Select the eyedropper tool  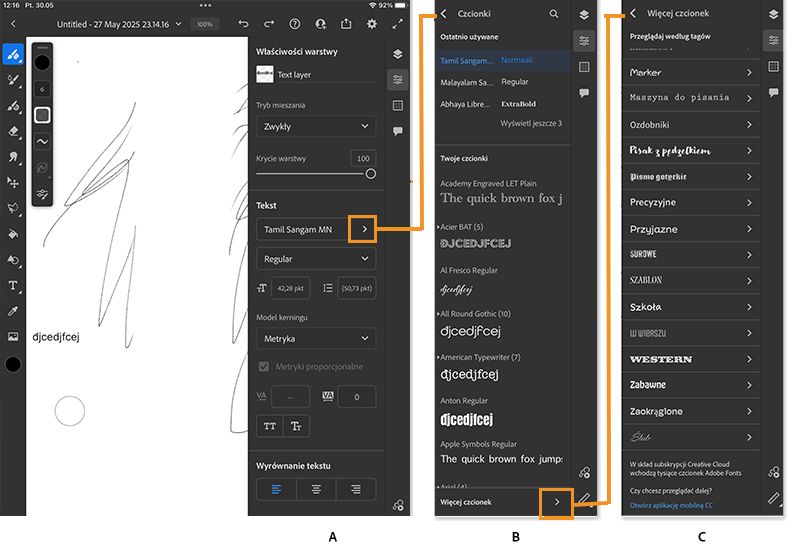(13, 311)
